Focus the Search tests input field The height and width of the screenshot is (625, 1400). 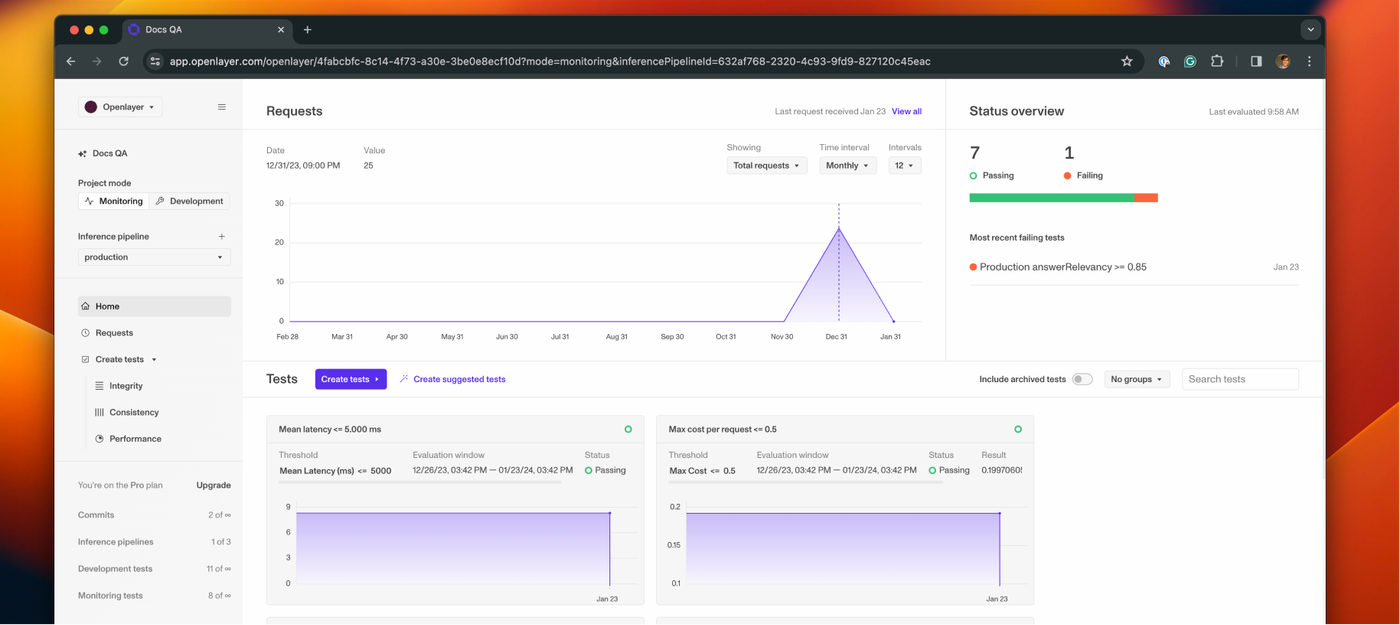coord(1240,379)
